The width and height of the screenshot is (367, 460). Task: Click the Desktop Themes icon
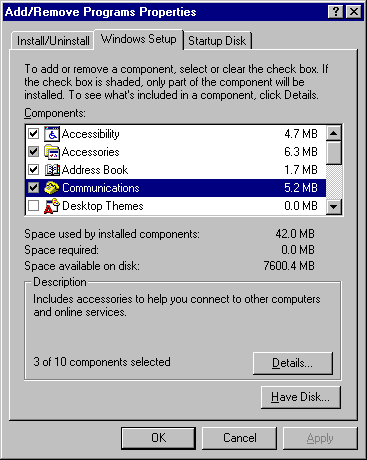(x=52, y=206)
